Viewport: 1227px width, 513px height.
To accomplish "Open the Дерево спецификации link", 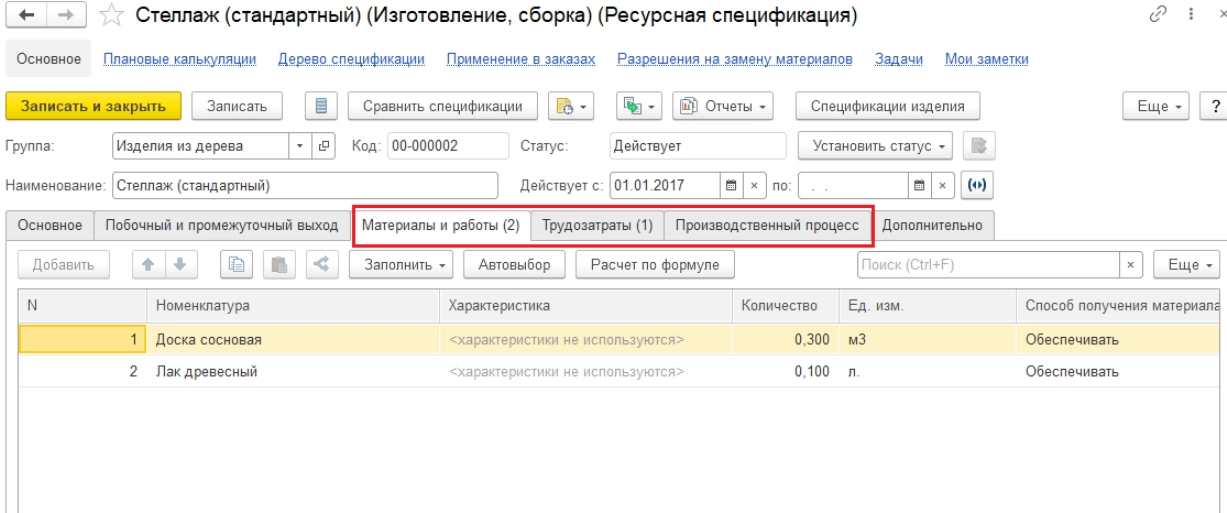I will 352,61.
